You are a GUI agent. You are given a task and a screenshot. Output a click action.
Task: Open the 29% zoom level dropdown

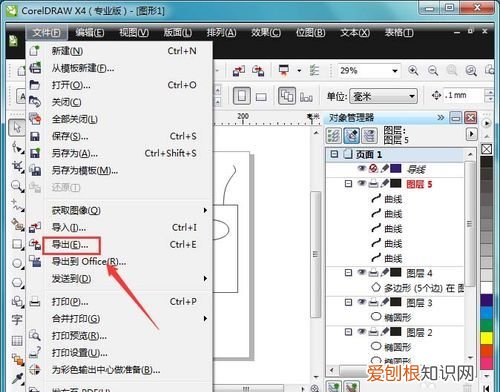395,71
